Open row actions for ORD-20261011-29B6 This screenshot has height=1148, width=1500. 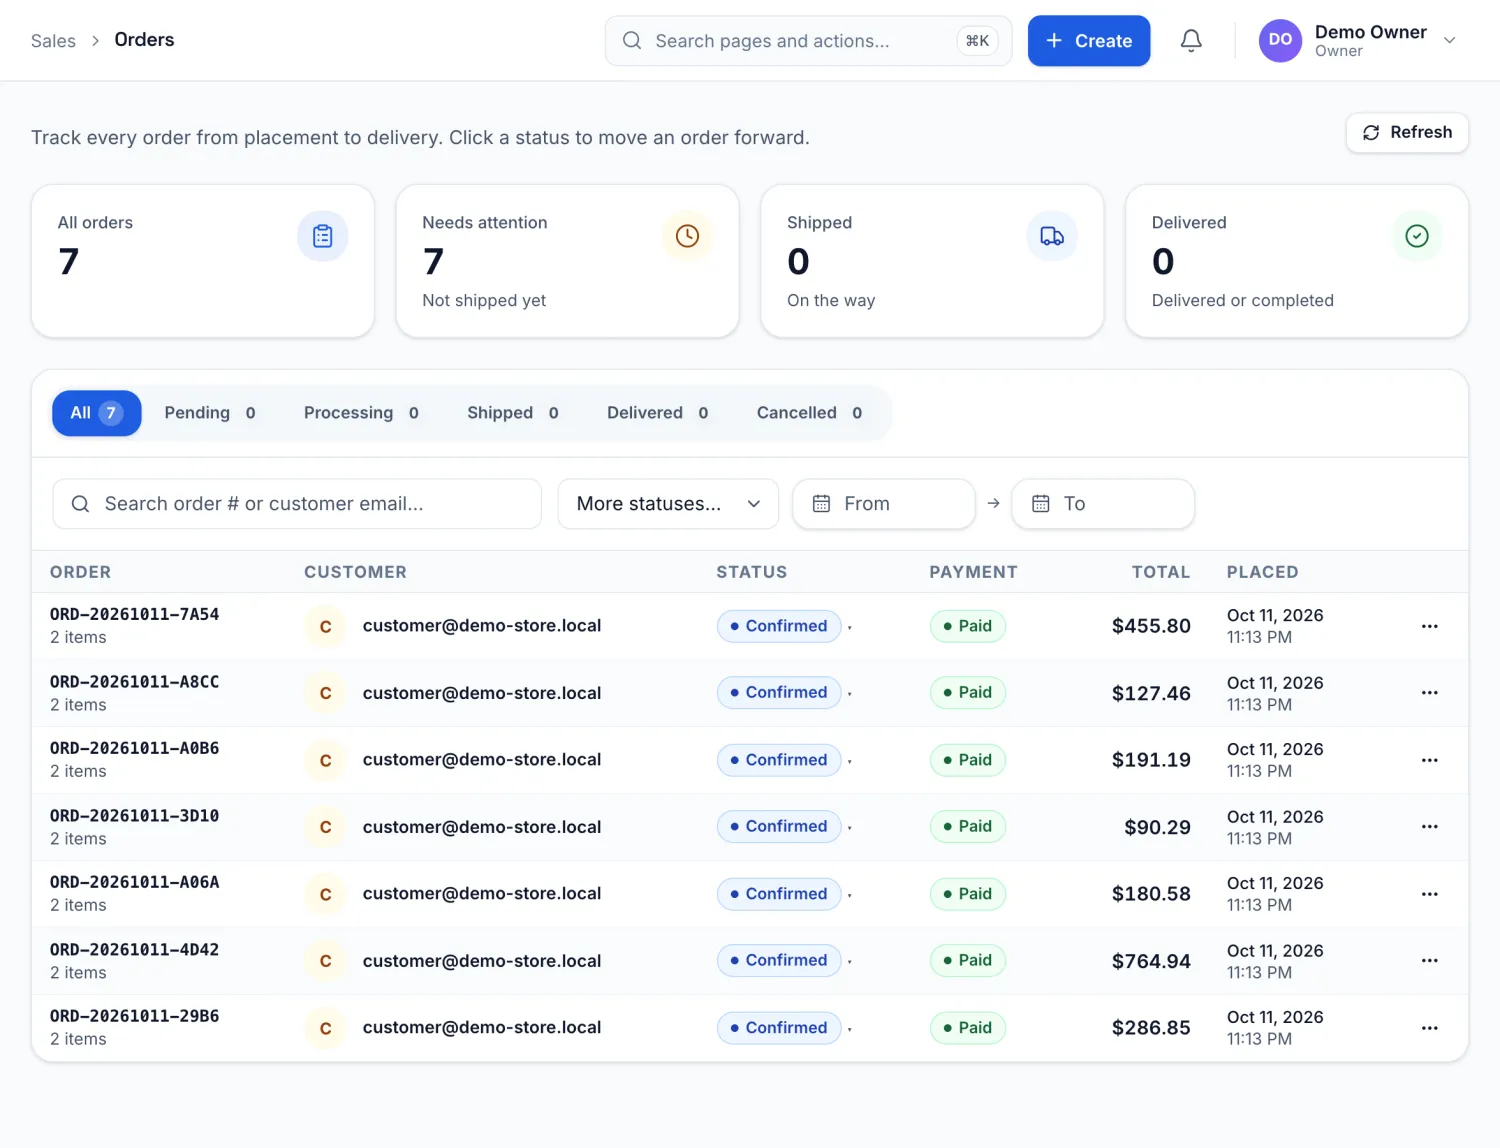pyautogui.click(x=1430, y=1028)
